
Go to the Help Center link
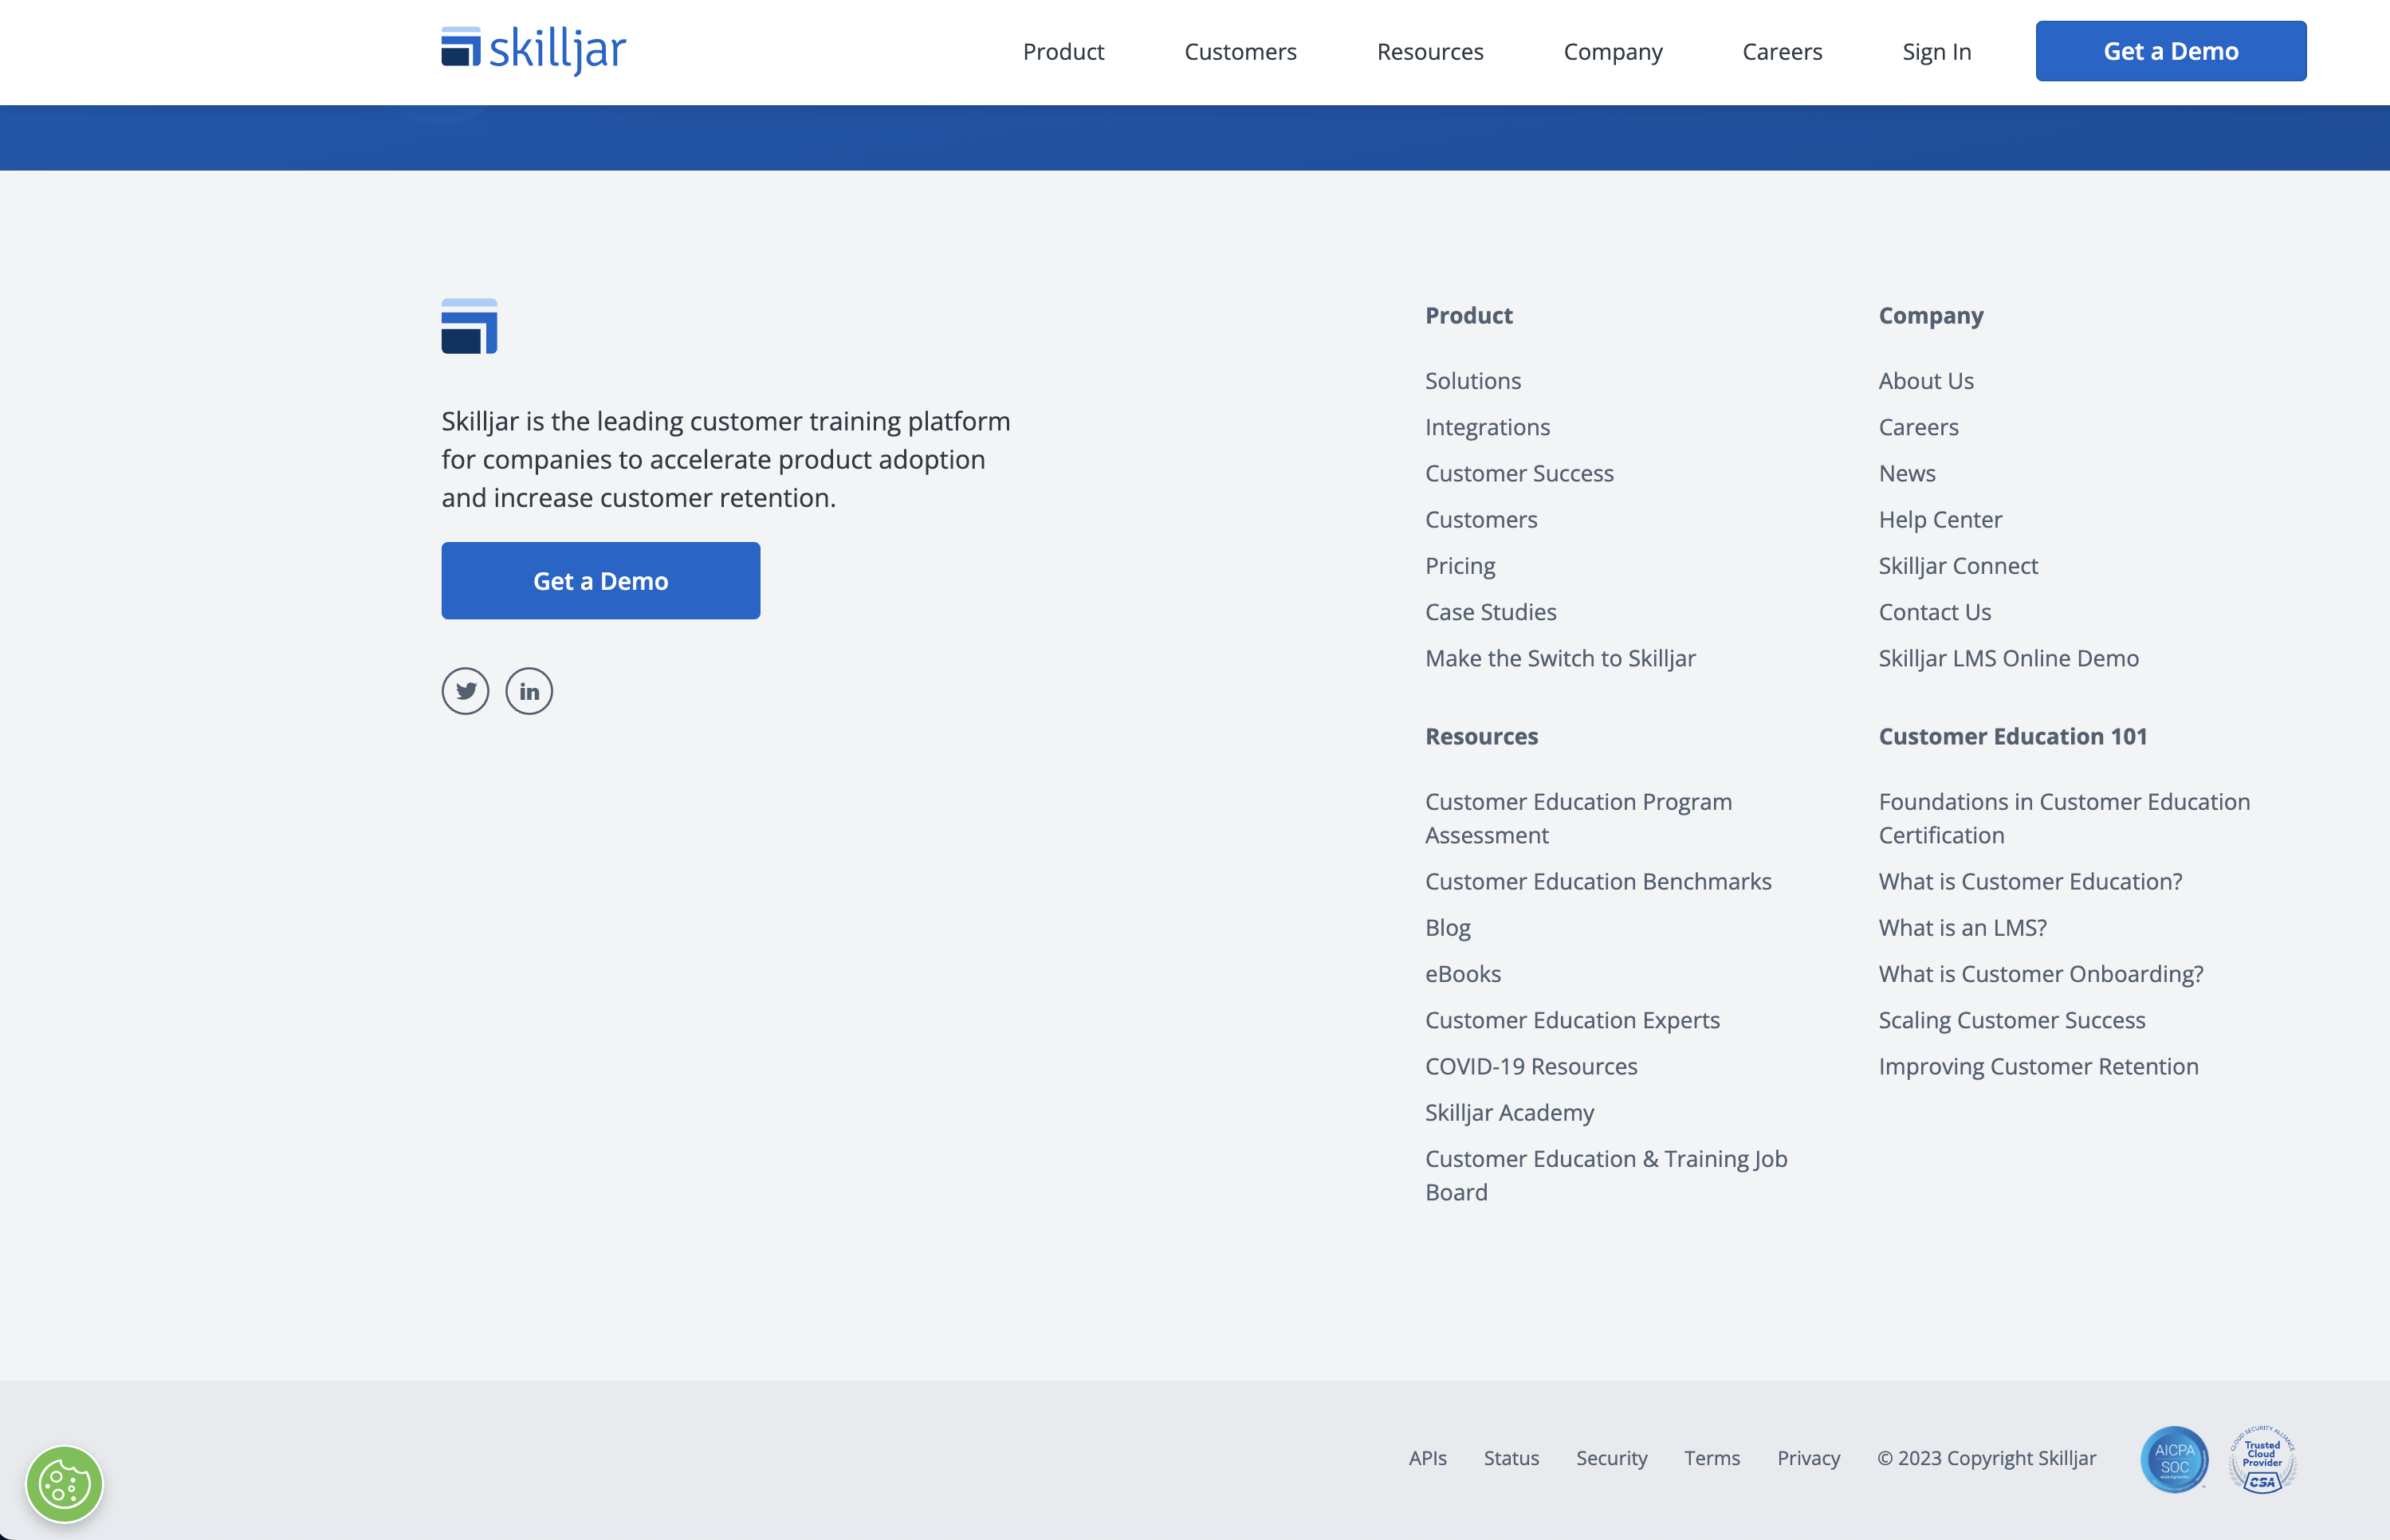tap(1940, 520)
